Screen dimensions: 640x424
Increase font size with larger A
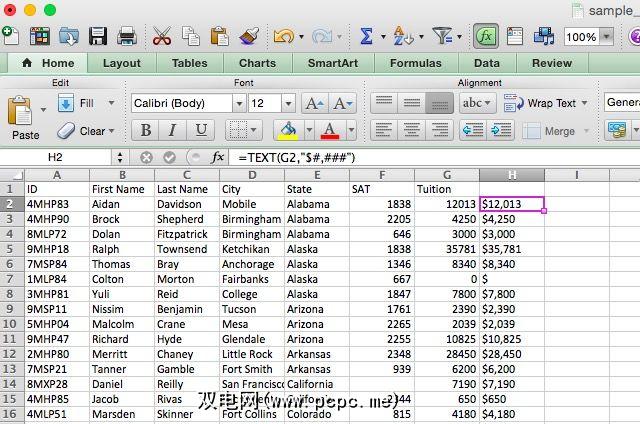pos(315,103)
